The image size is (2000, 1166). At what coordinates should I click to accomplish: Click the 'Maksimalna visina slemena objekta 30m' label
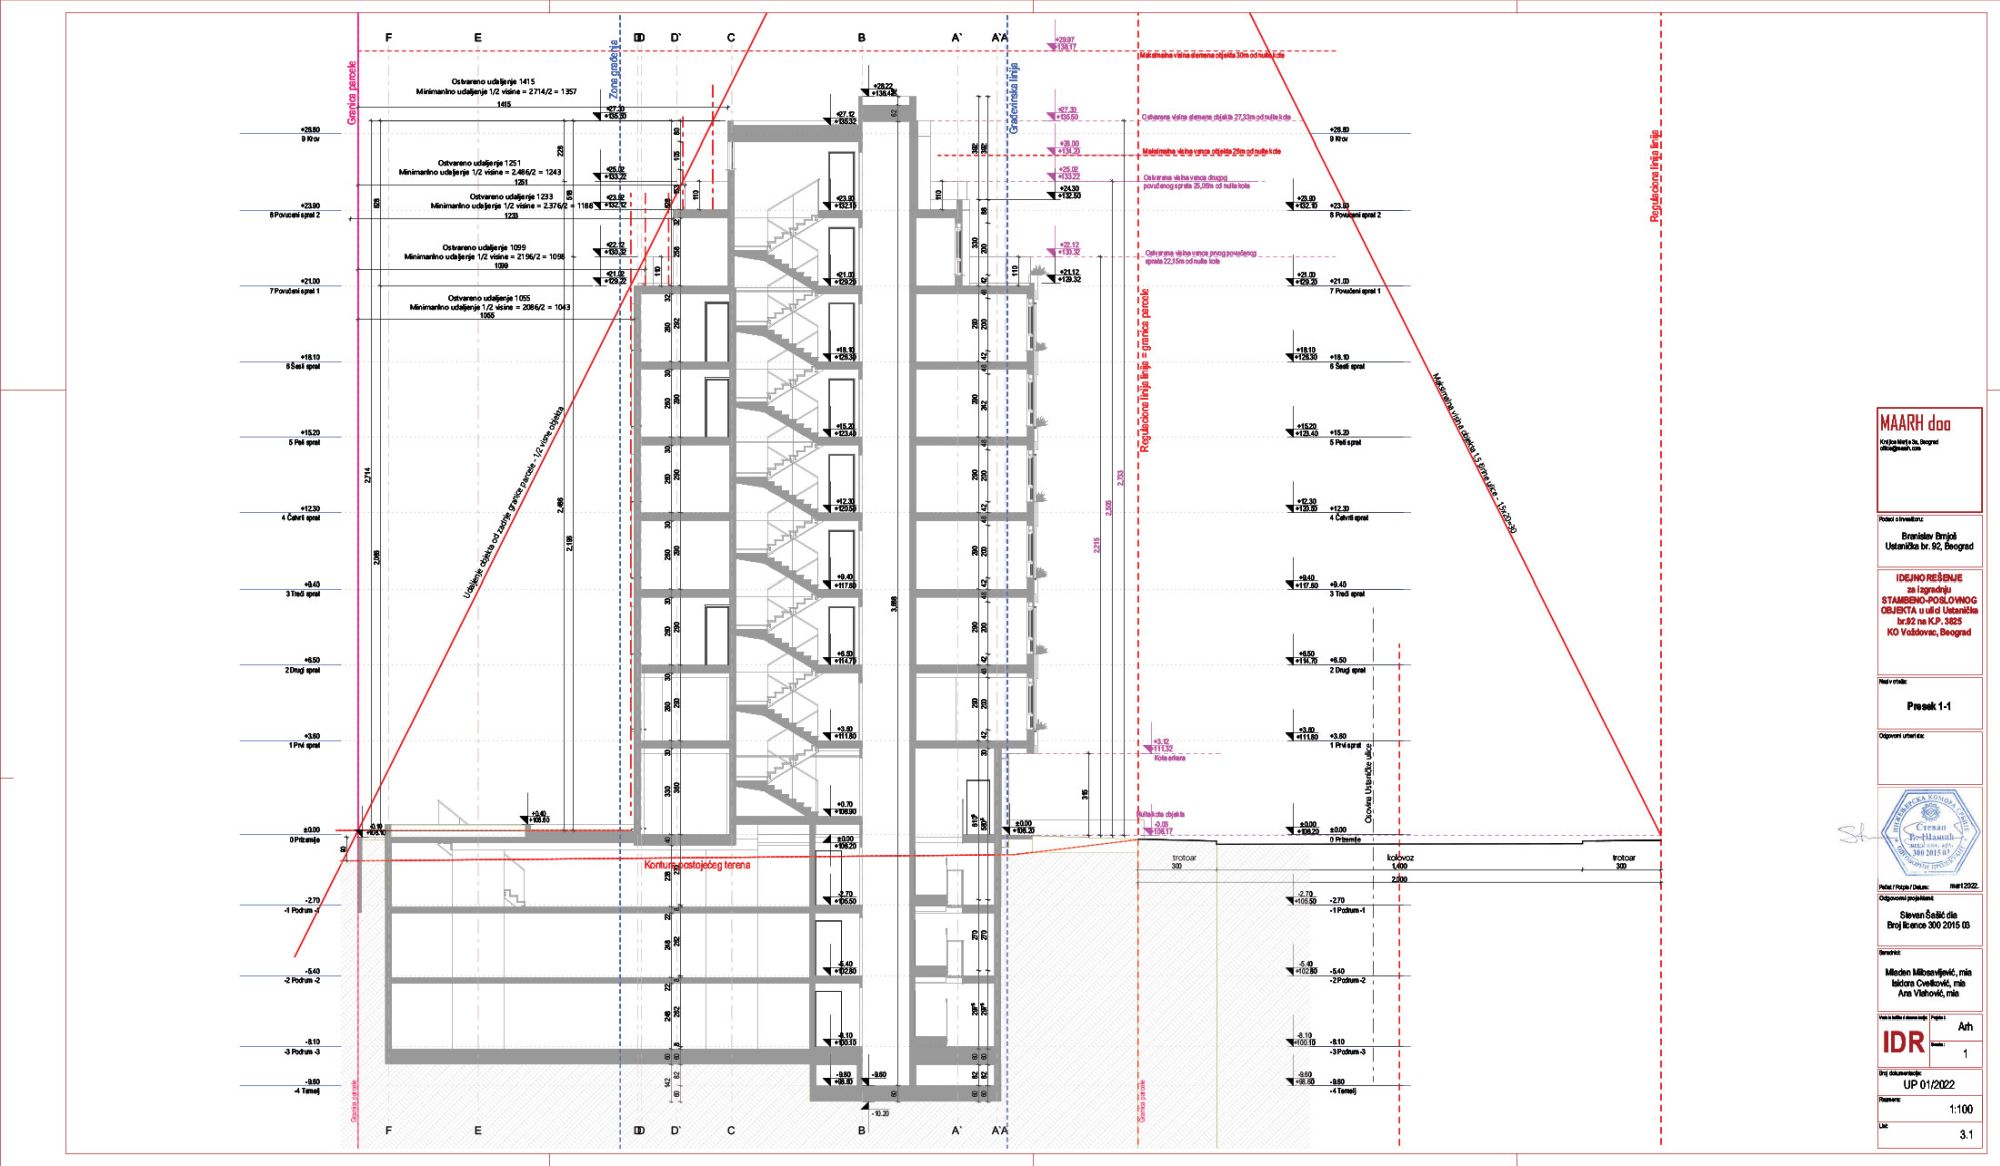pos(1211,55)
